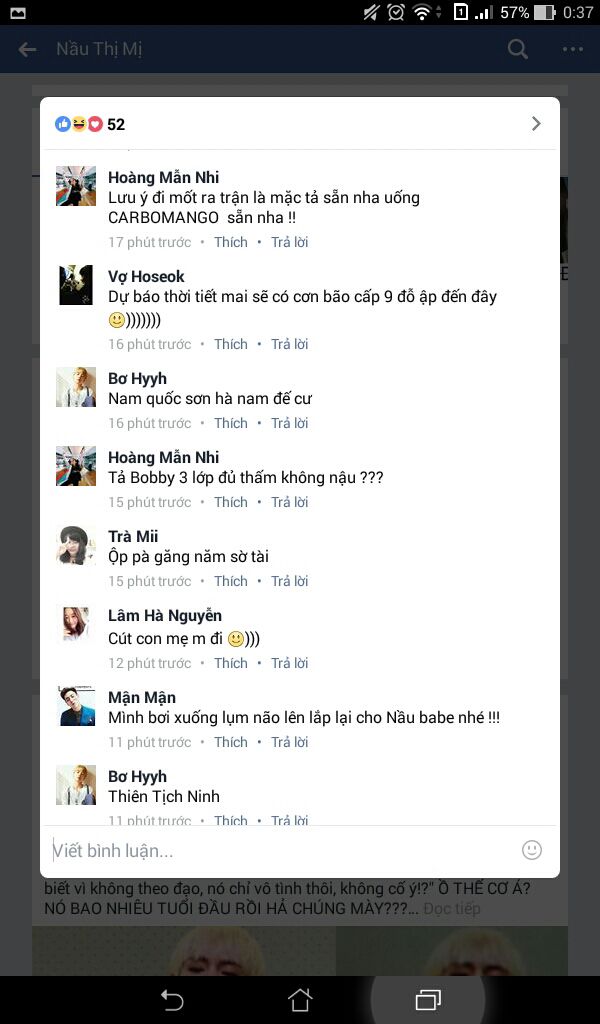Reply to Mận Mận's comment via Trả lời
This screenshot has width=600, height=1024.
(x=290, y=742)
